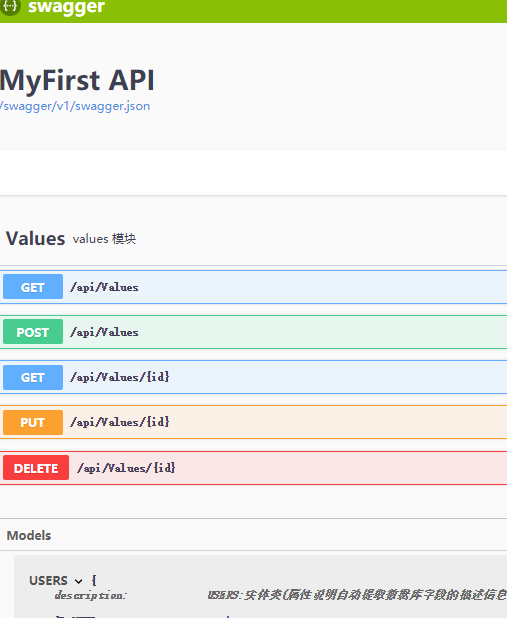This screenshot has width=507, height=618.
Task: Click the PUT method badge
Action: click(x=33, y=422)
